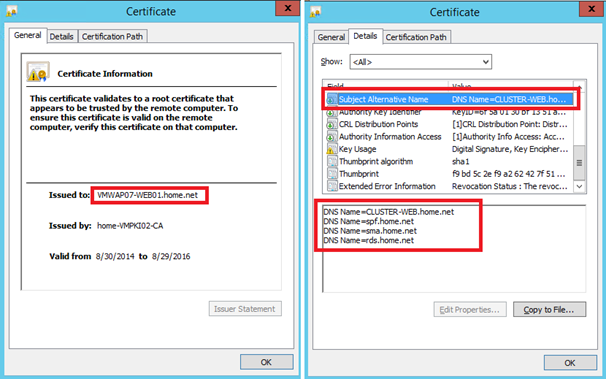Select Details tab in right Certificate window
The width and height of the screenshot is (606, 379).
coord(365,36)
